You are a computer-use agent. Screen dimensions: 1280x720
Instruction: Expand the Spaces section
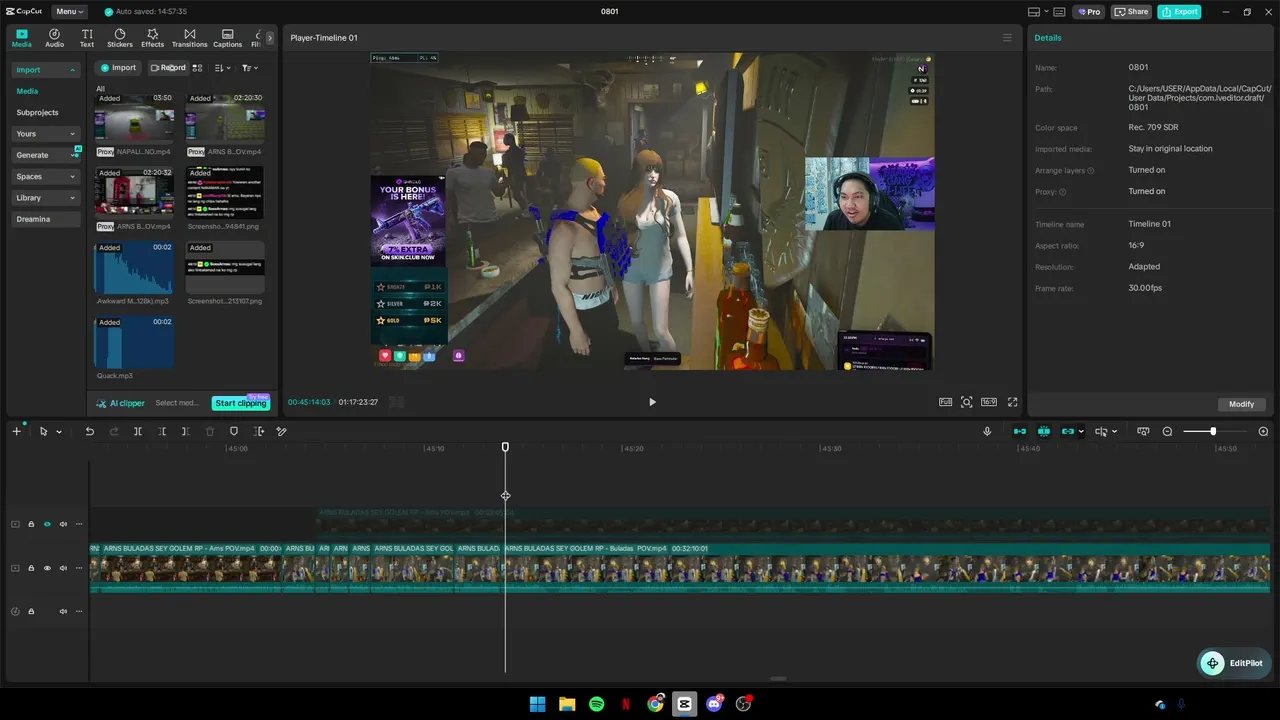[x=45, y=177]
